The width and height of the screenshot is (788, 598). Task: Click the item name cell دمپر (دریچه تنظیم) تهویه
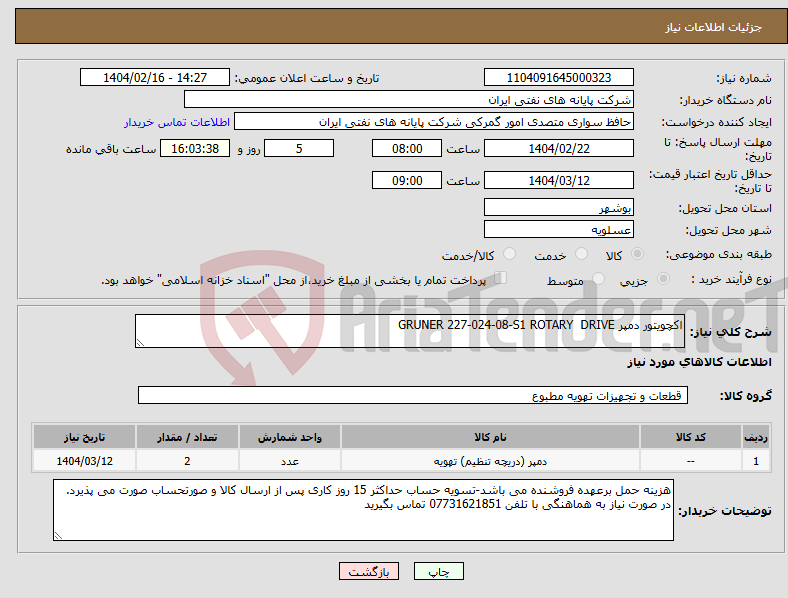click(x=490, y=461)
